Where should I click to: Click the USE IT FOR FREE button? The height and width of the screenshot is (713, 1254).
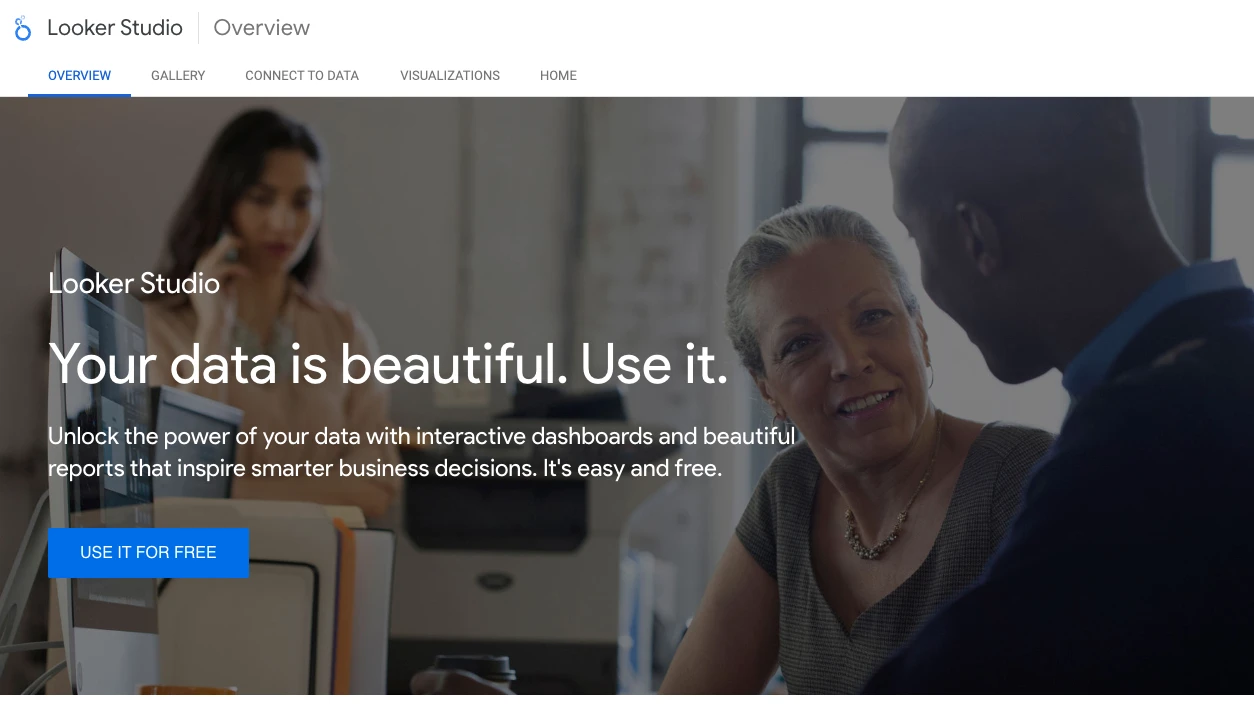[148, 552]
